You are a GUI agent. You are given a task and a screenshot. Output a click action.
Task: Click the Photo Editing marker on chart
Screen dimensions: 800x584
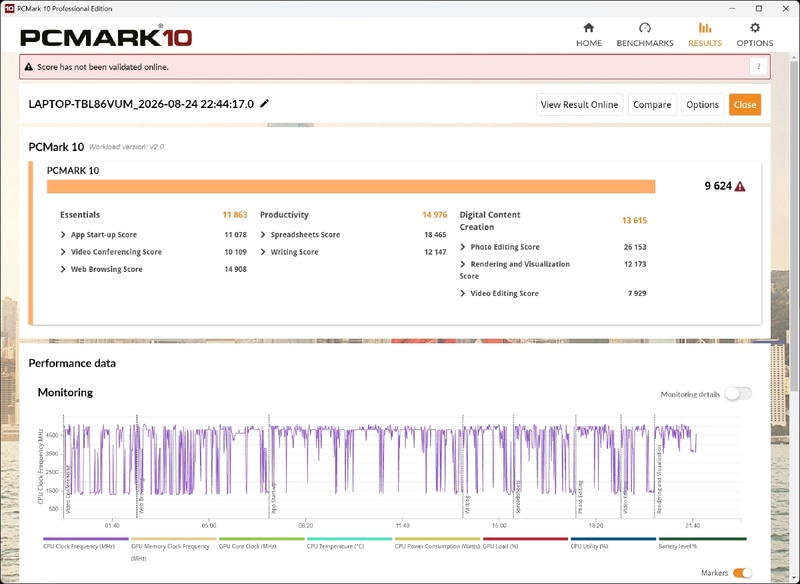point(580,497)
